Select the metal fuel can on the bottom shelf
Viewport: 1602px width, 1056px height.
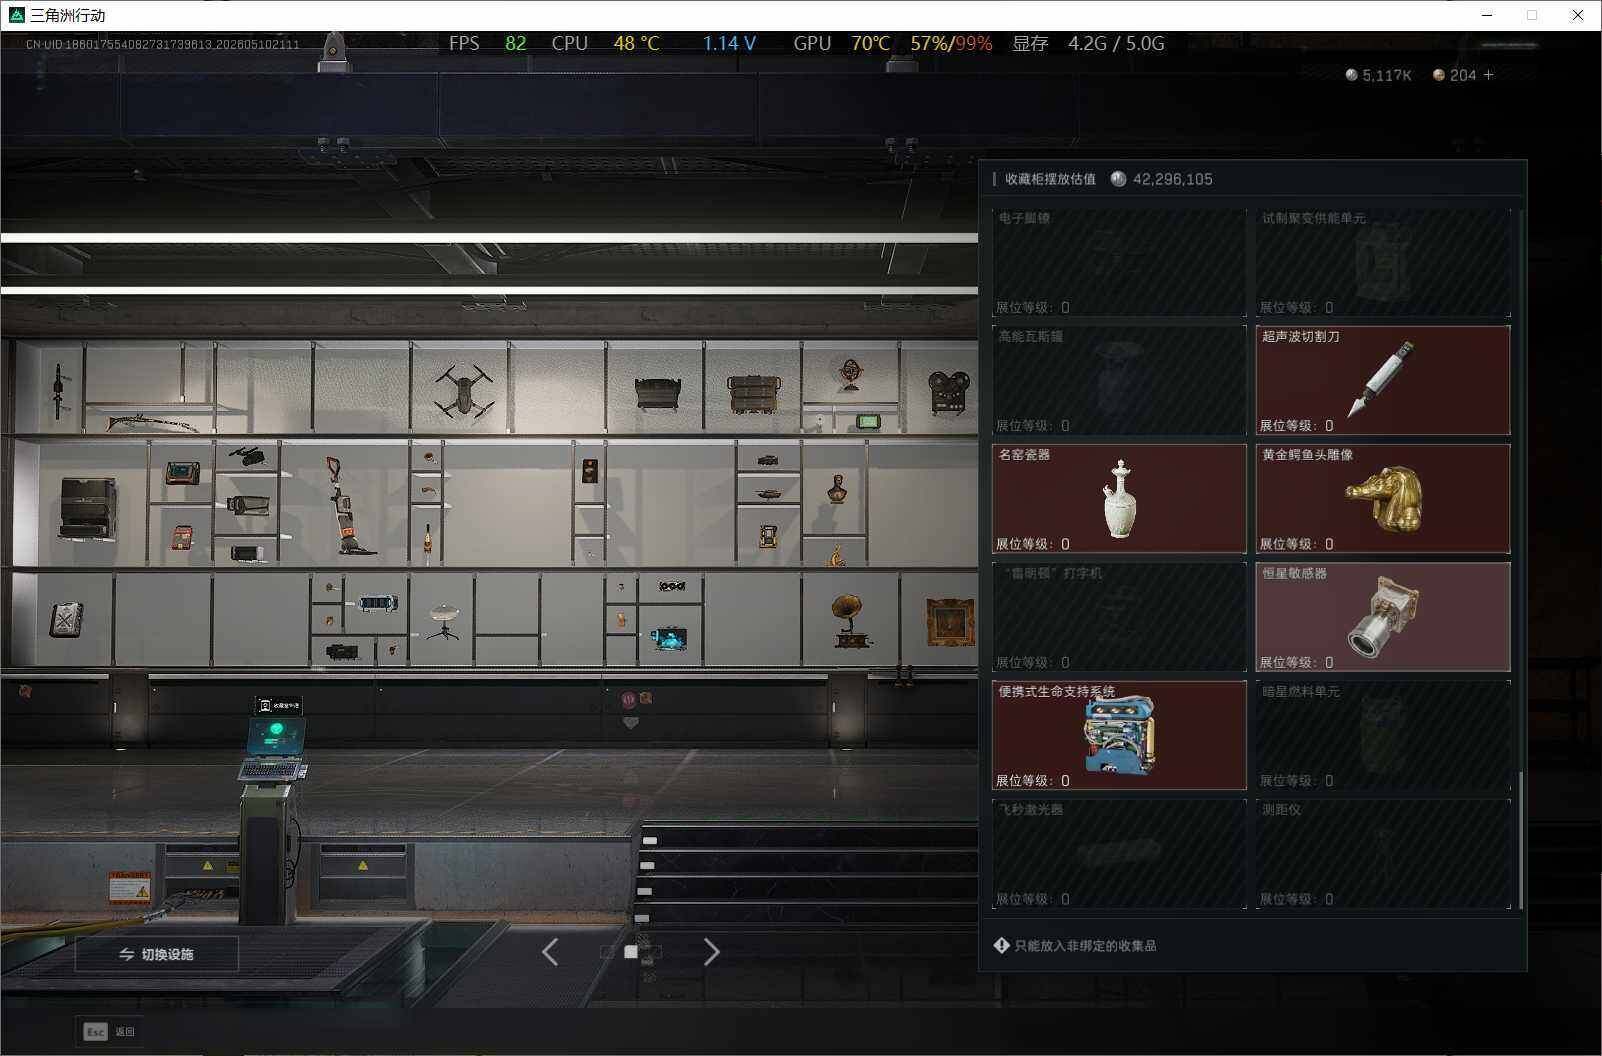(x=67, y=620)
